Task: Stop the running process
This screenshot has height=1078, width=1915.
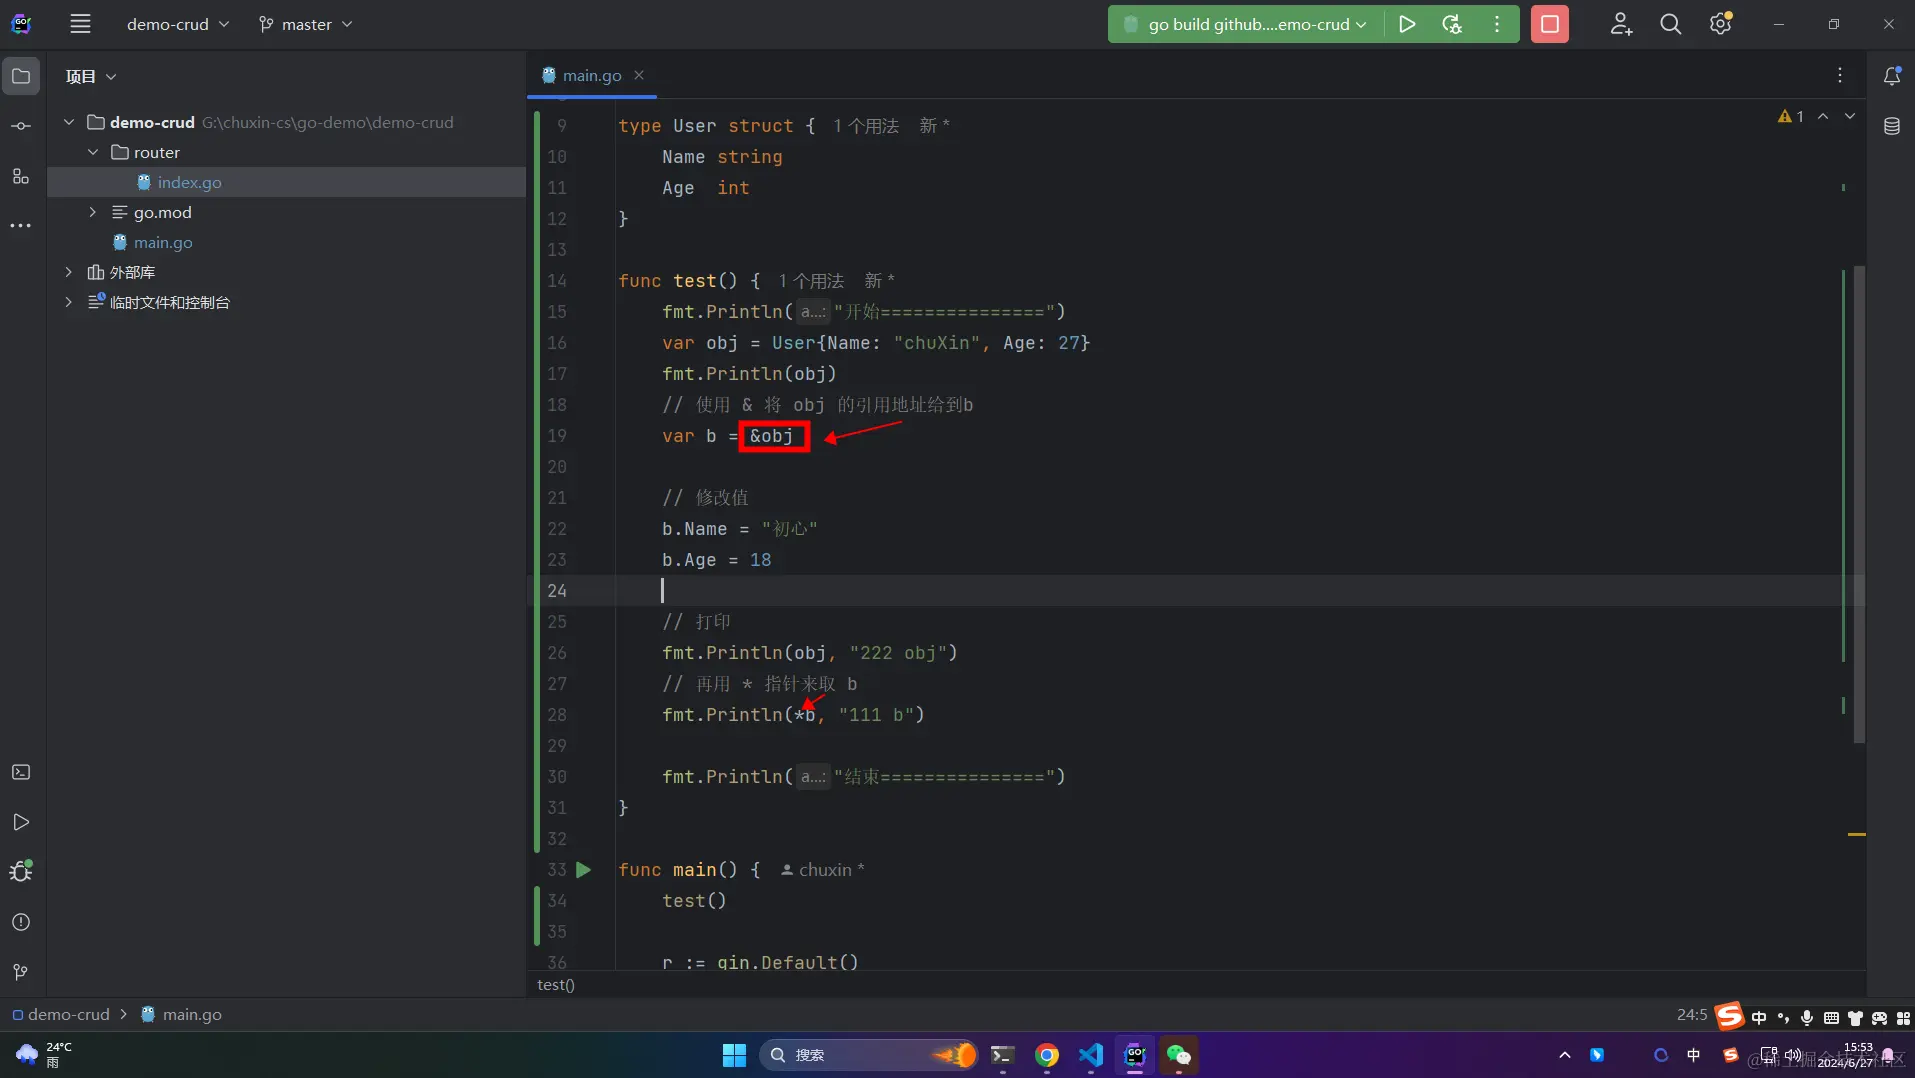Action: tap(1549, 24)
